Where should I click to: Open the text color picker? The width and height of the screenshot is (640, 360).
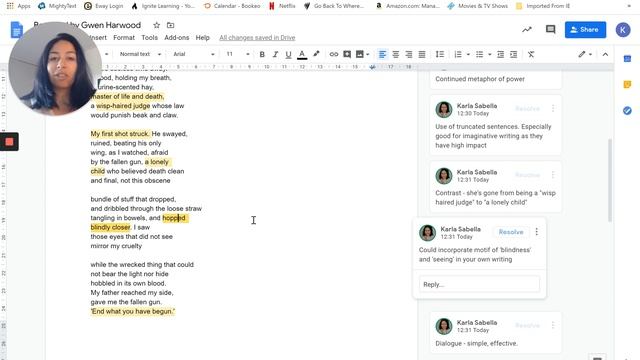pos(302,54)
